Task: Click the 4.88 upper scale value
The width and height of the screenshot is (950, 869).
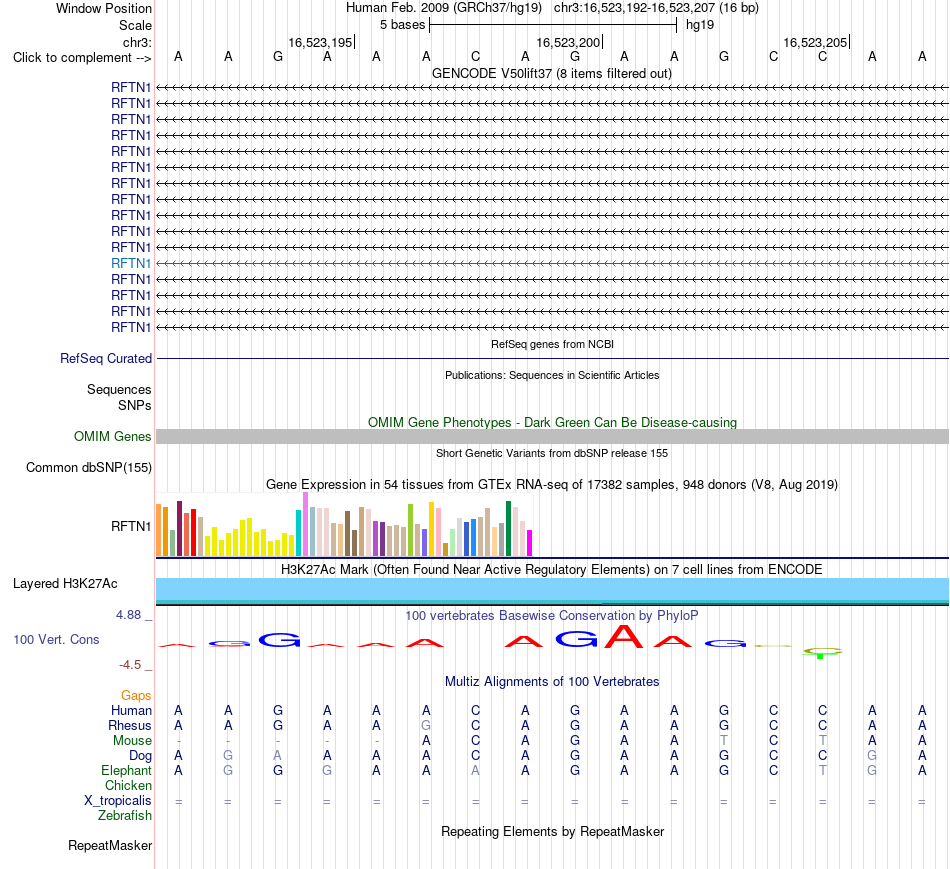Action: point(128,614)
